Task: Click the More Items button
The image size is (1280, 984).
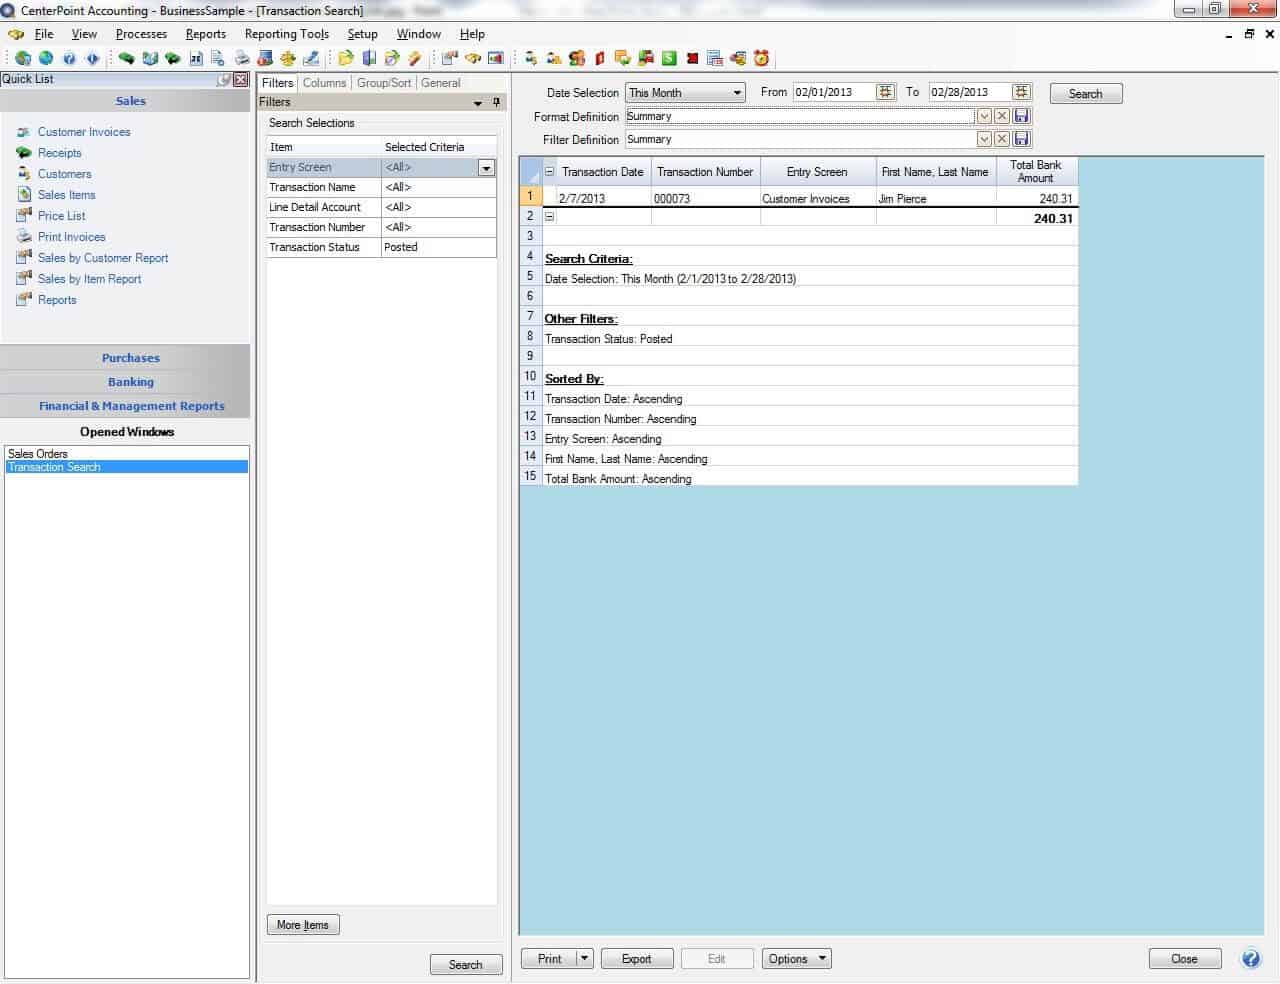Action: (x=303, y=925)
